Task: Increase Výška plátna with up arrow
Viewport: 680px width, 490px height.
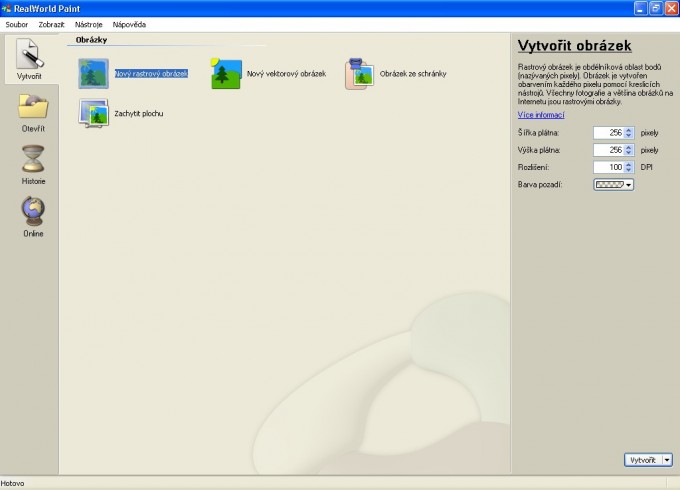Action: tap(629, 147)
